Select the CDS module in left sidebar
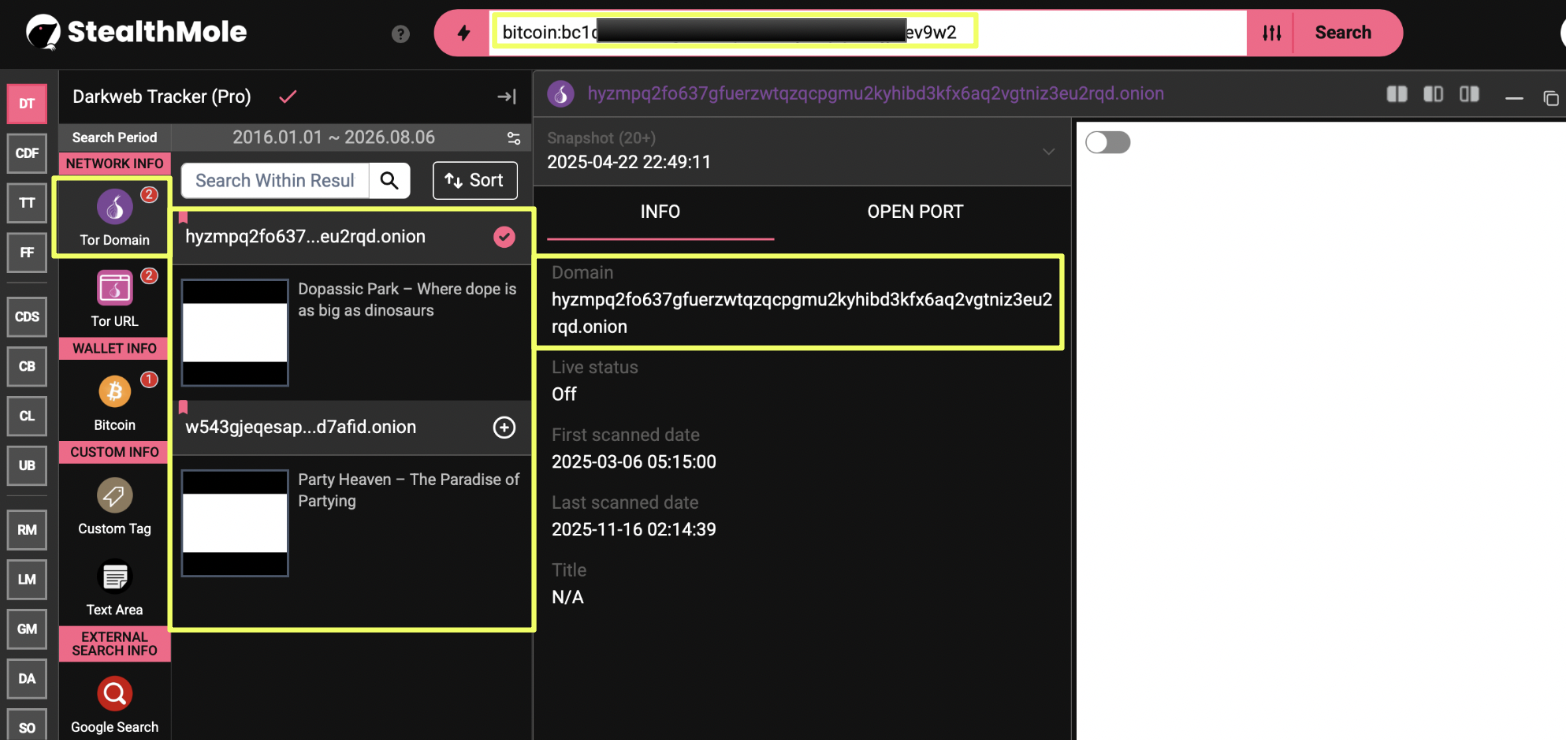Viewport: 1566px width, 740px height. click(27, 317)
